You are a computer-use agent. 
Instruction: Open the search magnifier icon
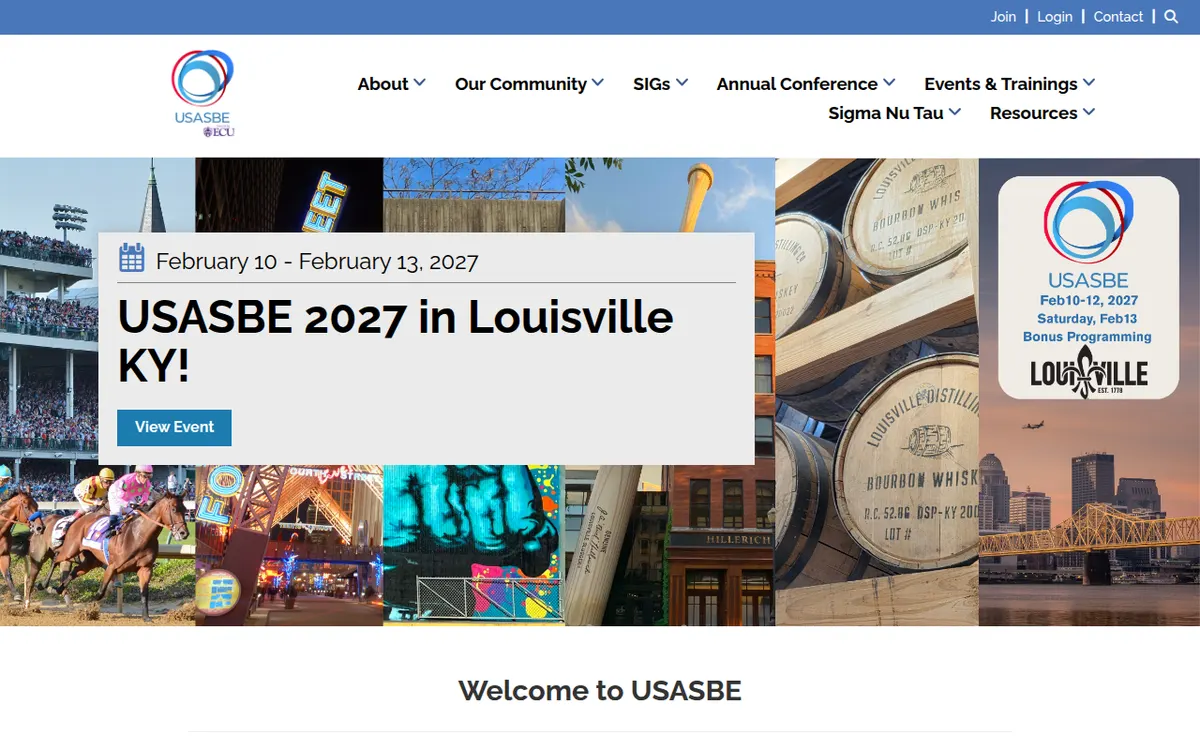1171,17
